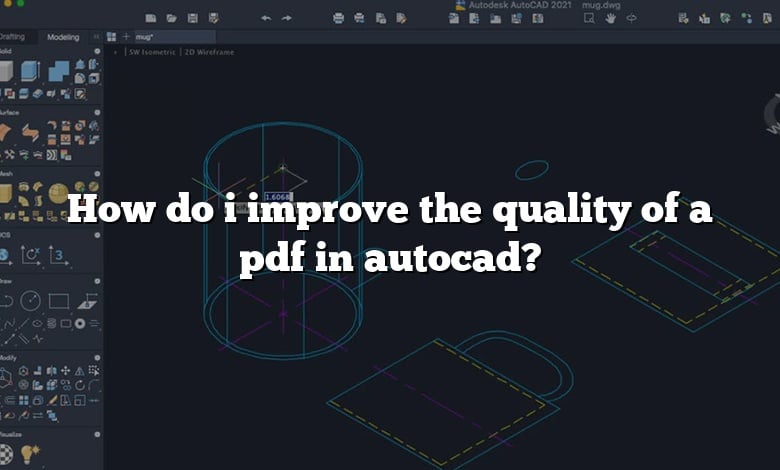Click the checkered materials sphere in Visualize

(4, 454)
